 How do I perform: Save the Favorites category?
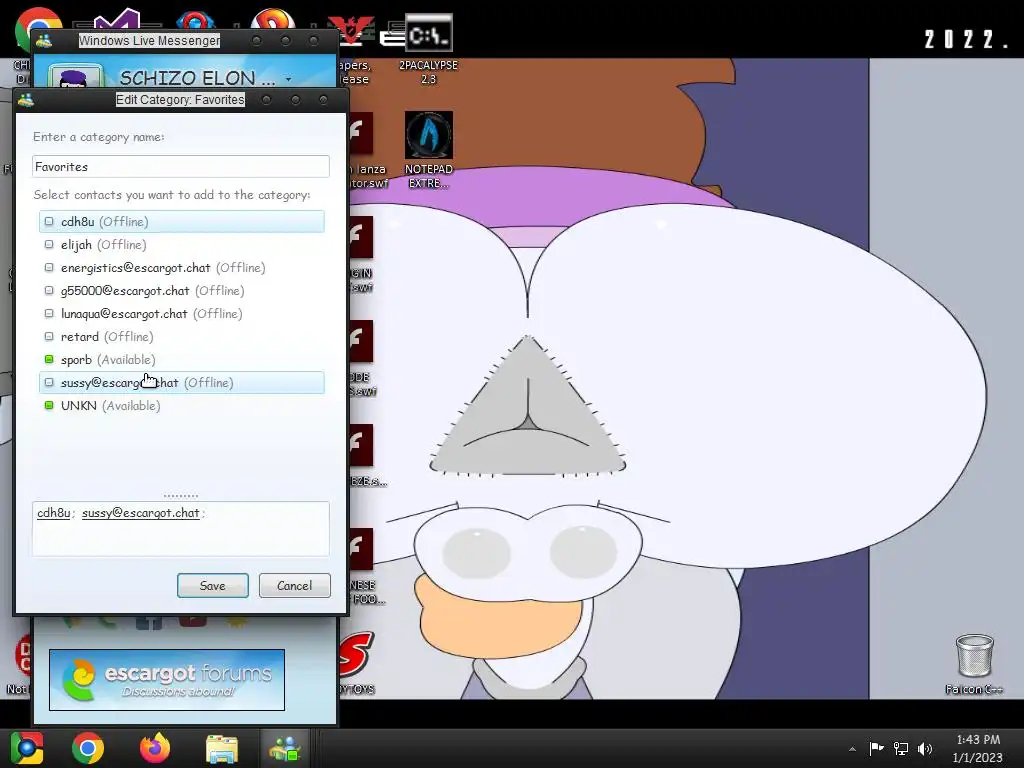212,585
